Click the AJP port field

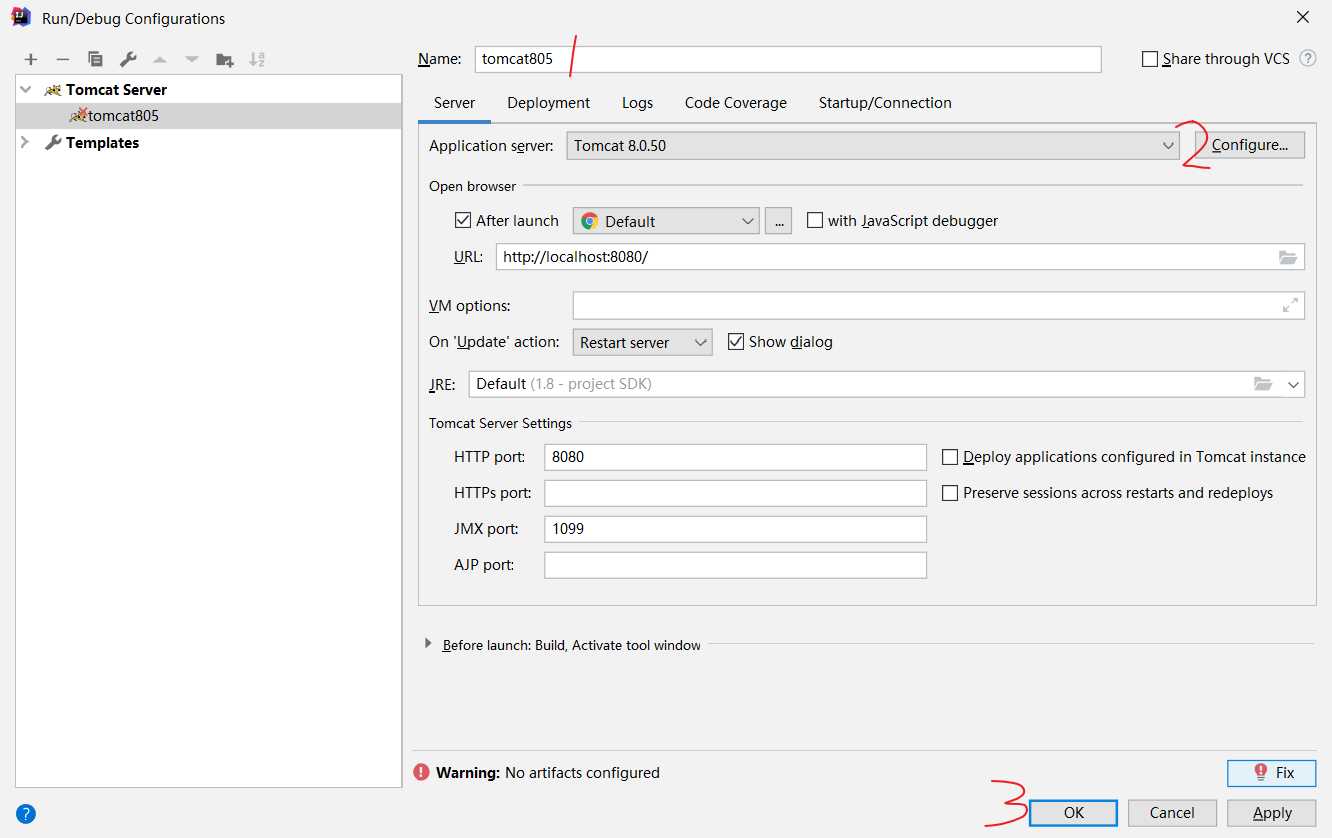[x=735, y=565]
